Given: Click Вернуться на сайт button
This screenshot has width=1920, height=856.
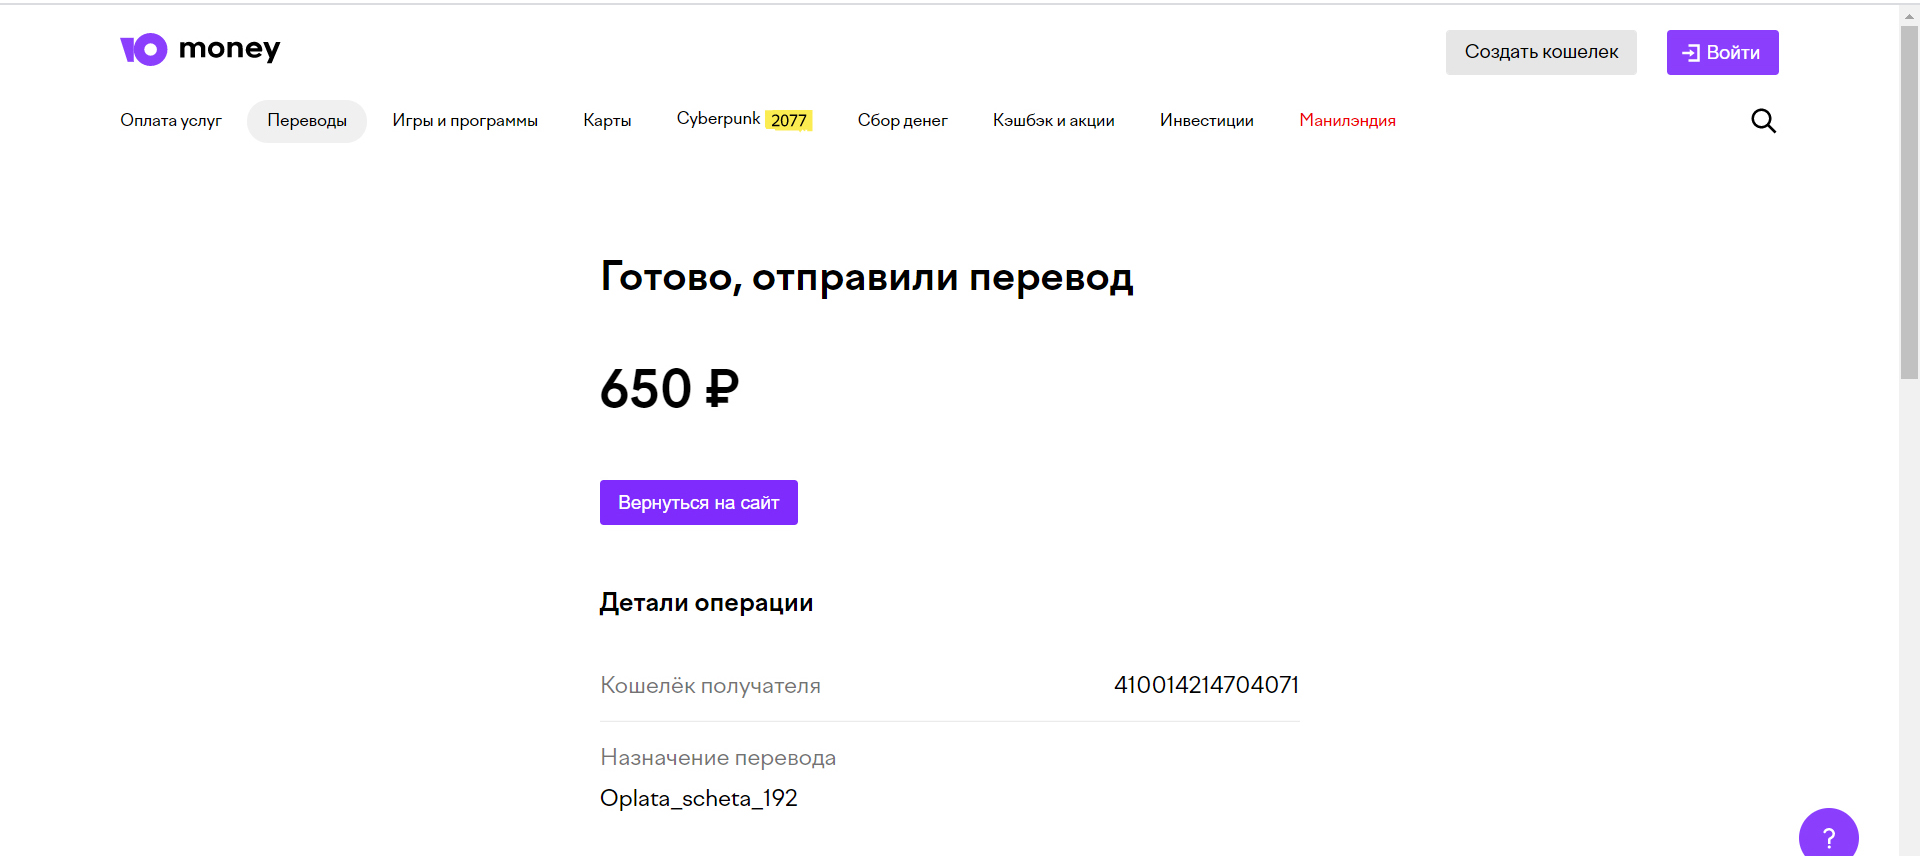Looking at the screenshot, I should pos(699,502).
